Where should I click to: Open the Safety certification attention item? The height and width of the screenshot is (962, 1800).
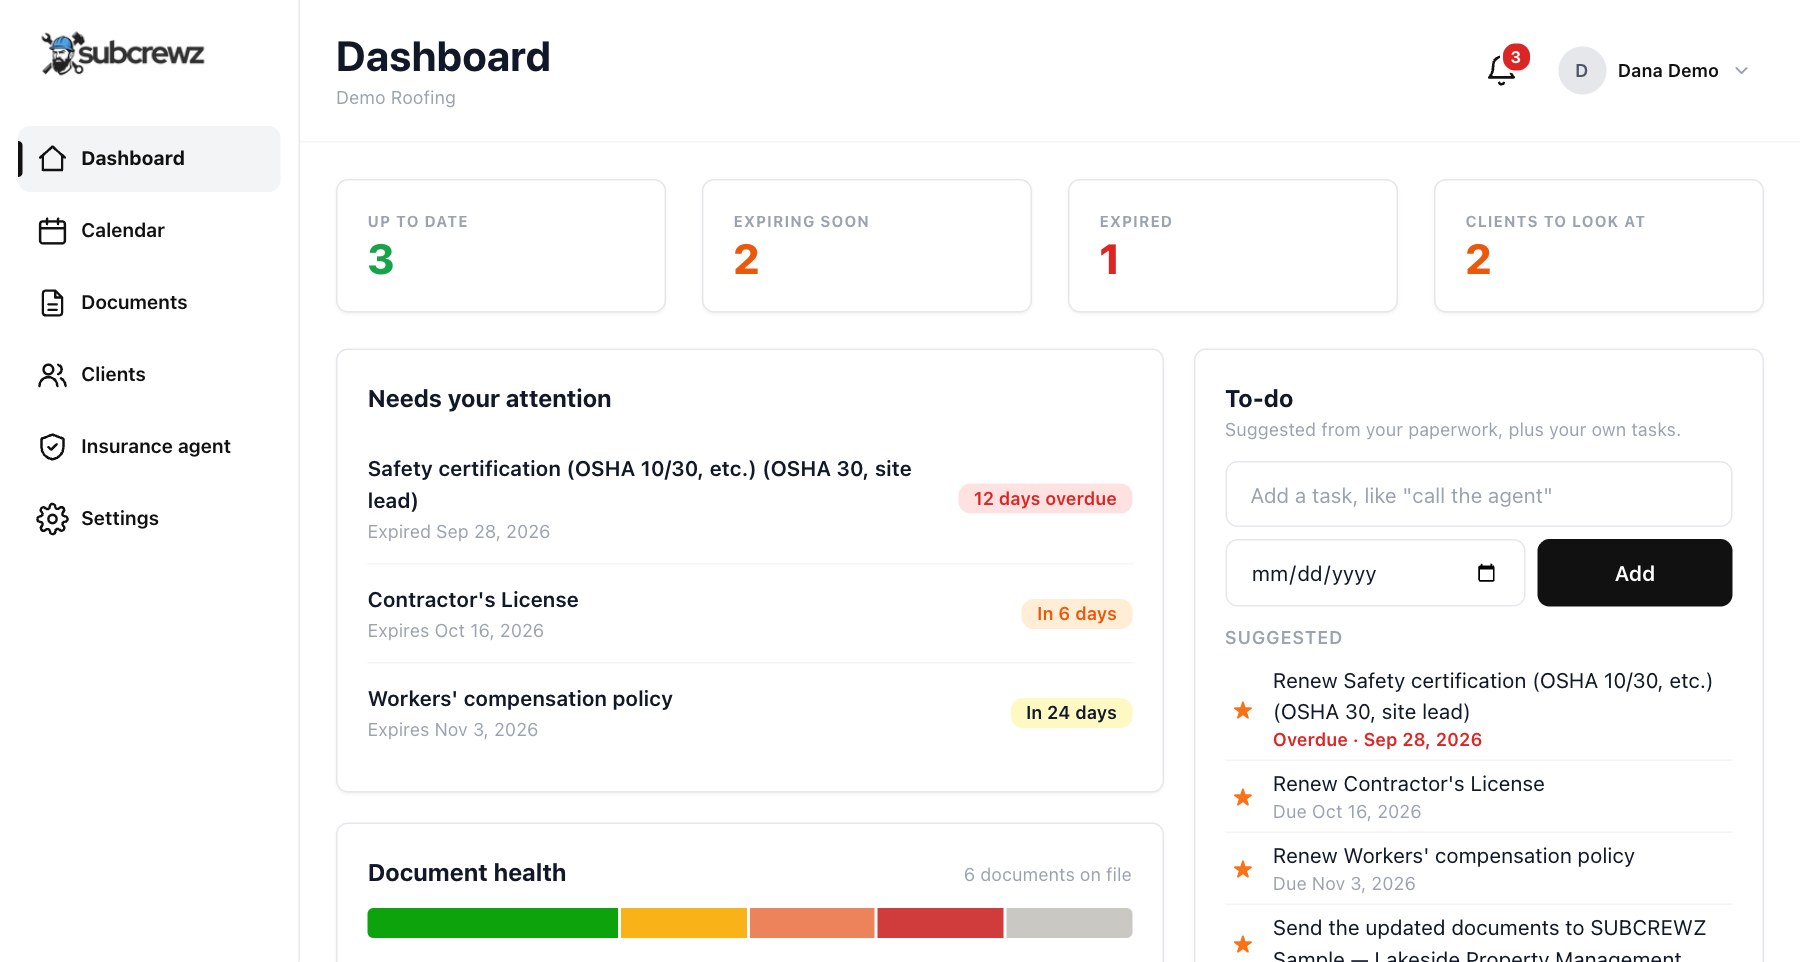pyautogui.click(x=750, y=499)
